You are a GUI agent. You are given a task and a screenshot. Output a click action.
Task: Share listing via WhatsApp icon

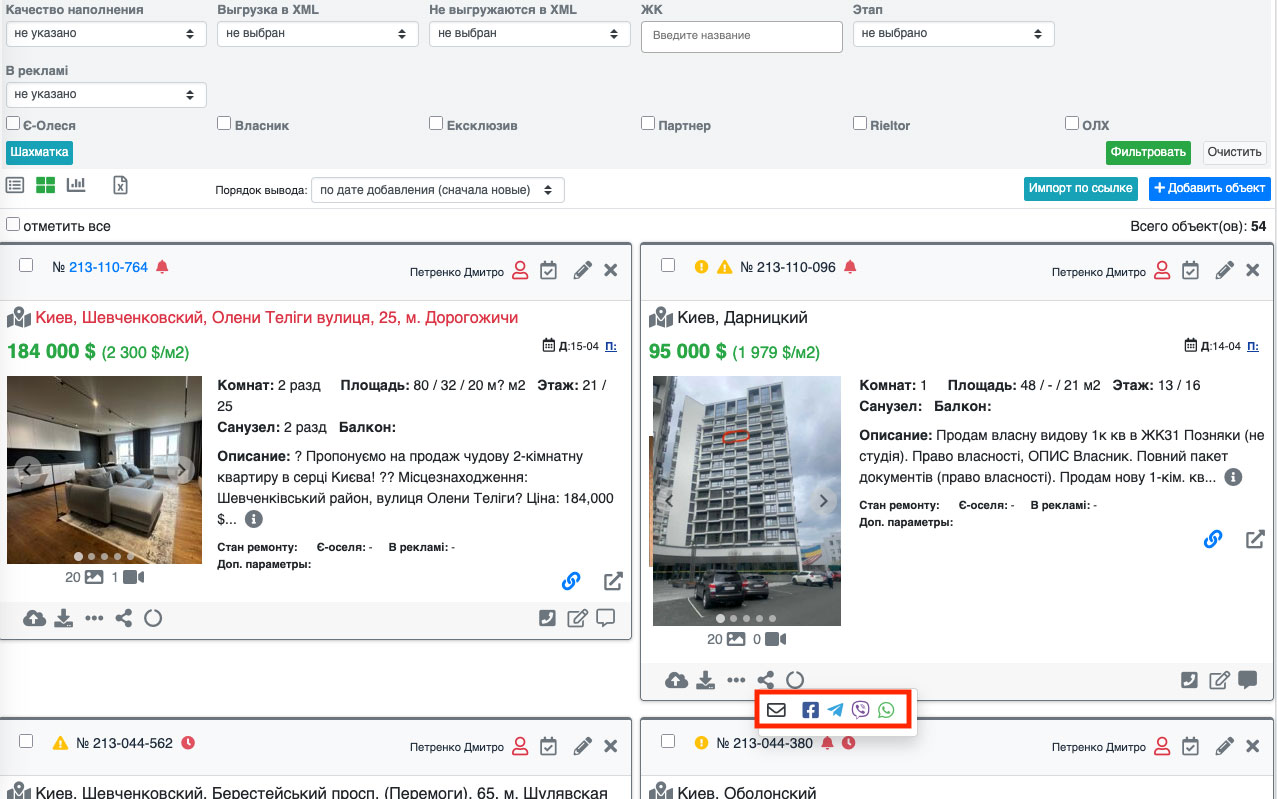886,710
